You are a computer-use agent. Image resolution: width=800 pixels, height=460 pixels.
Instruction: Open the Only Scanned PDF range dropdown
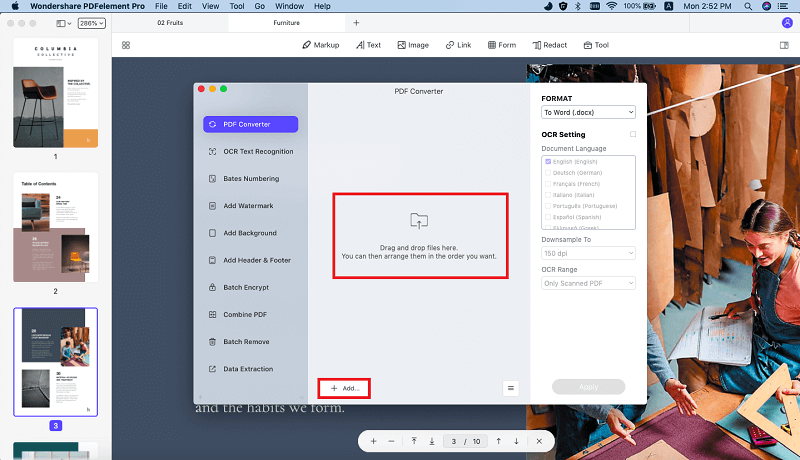tap(588, 283)
